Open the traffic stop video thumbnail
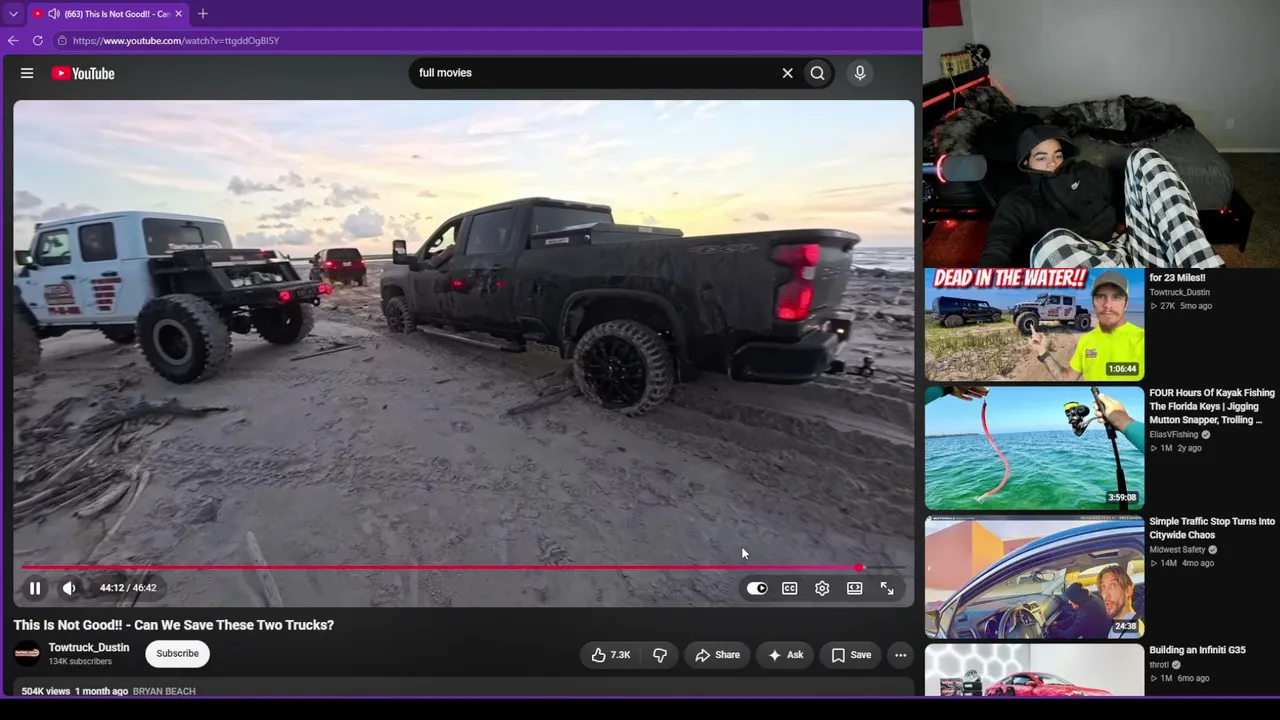The width and height of the screenshot is (1280, 720). click(1034, 577)
